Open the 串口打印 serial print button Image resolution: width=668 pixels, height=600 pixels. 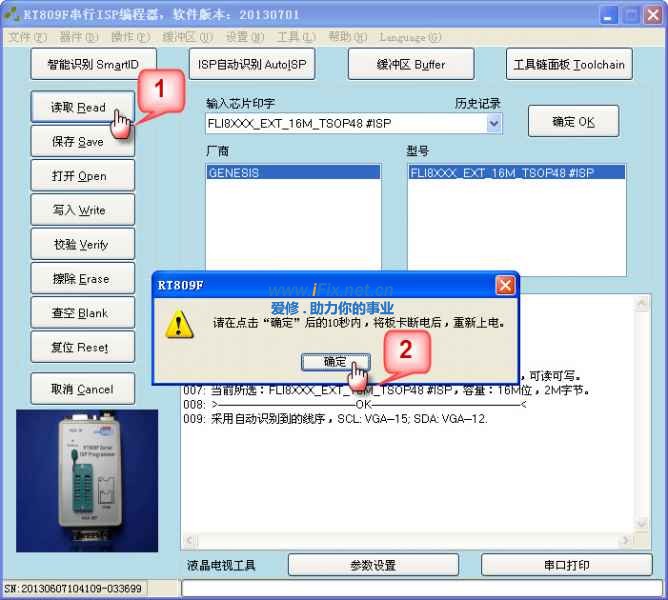click(x=568, y=565)
